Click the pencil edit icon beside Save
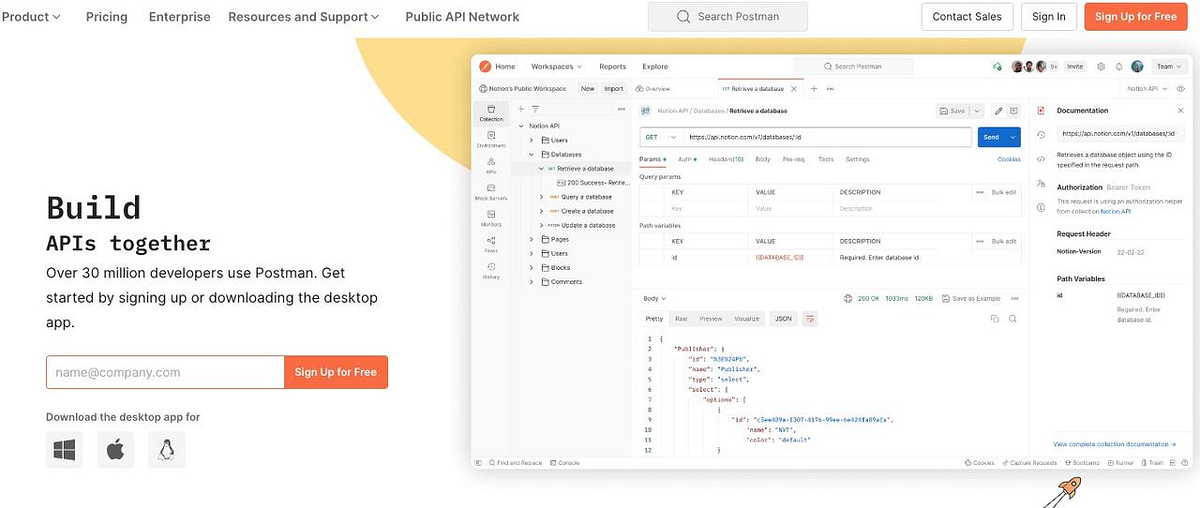The image size is (1200, 508). point(998,110)
